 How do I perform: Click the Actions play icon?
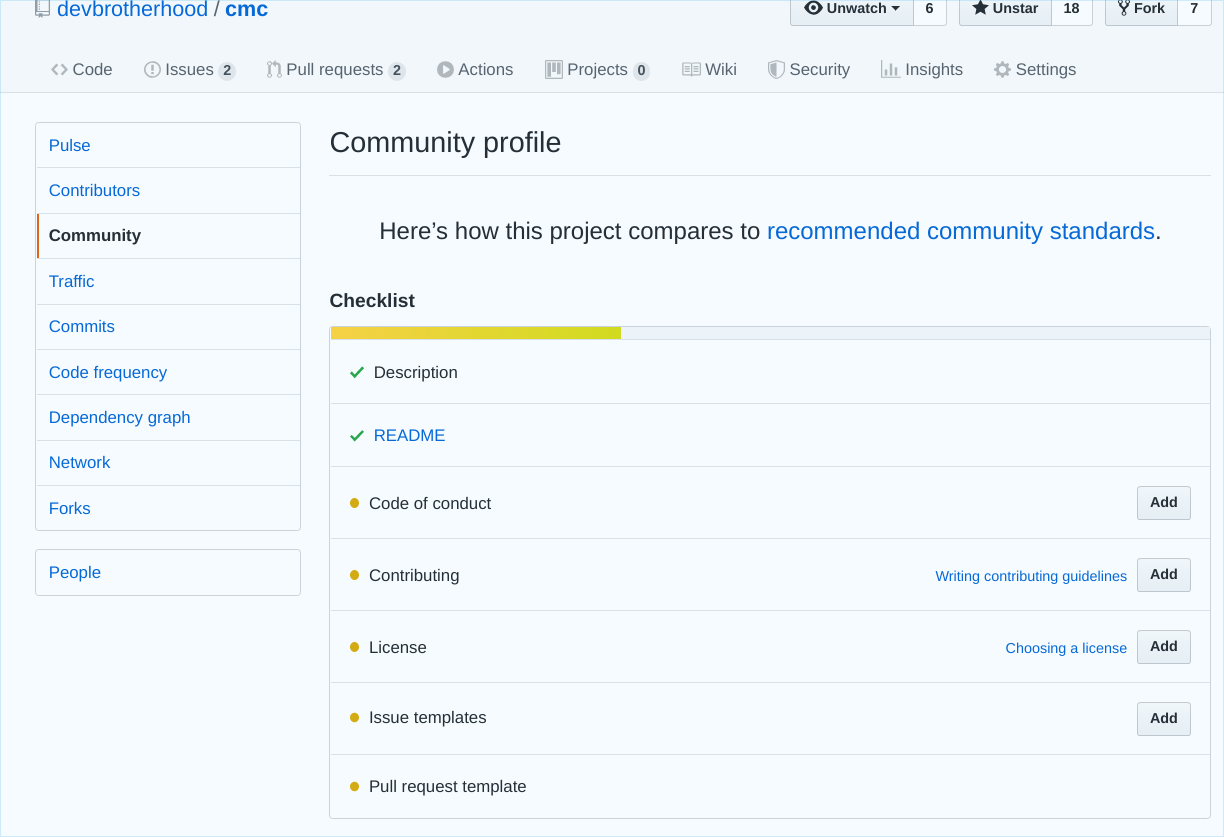tap(445, 70)
